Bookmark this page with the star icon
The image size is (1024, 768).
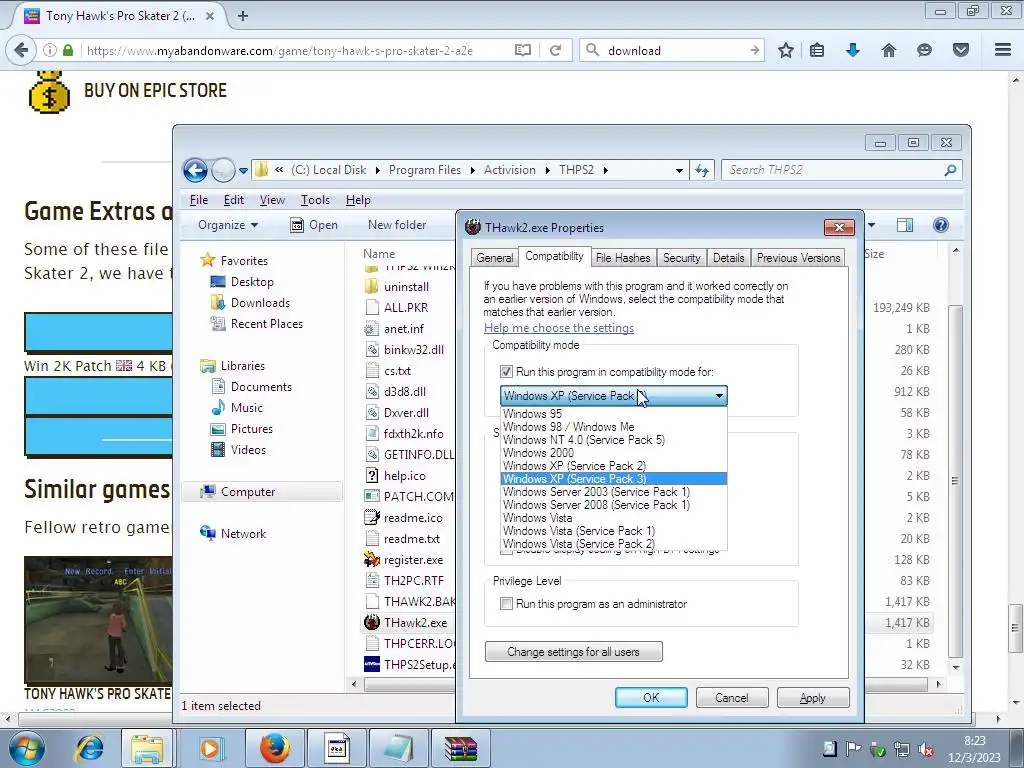pos(786,50)
